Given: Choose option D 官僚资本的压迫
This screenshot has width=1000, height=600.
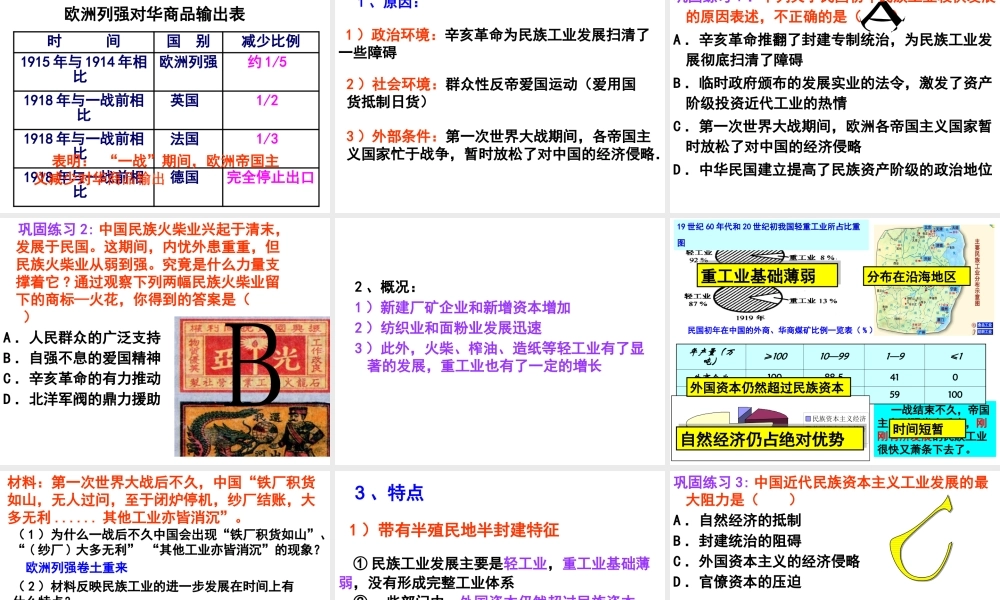Looking at the screenshot, I should click(x=737, y=582).
